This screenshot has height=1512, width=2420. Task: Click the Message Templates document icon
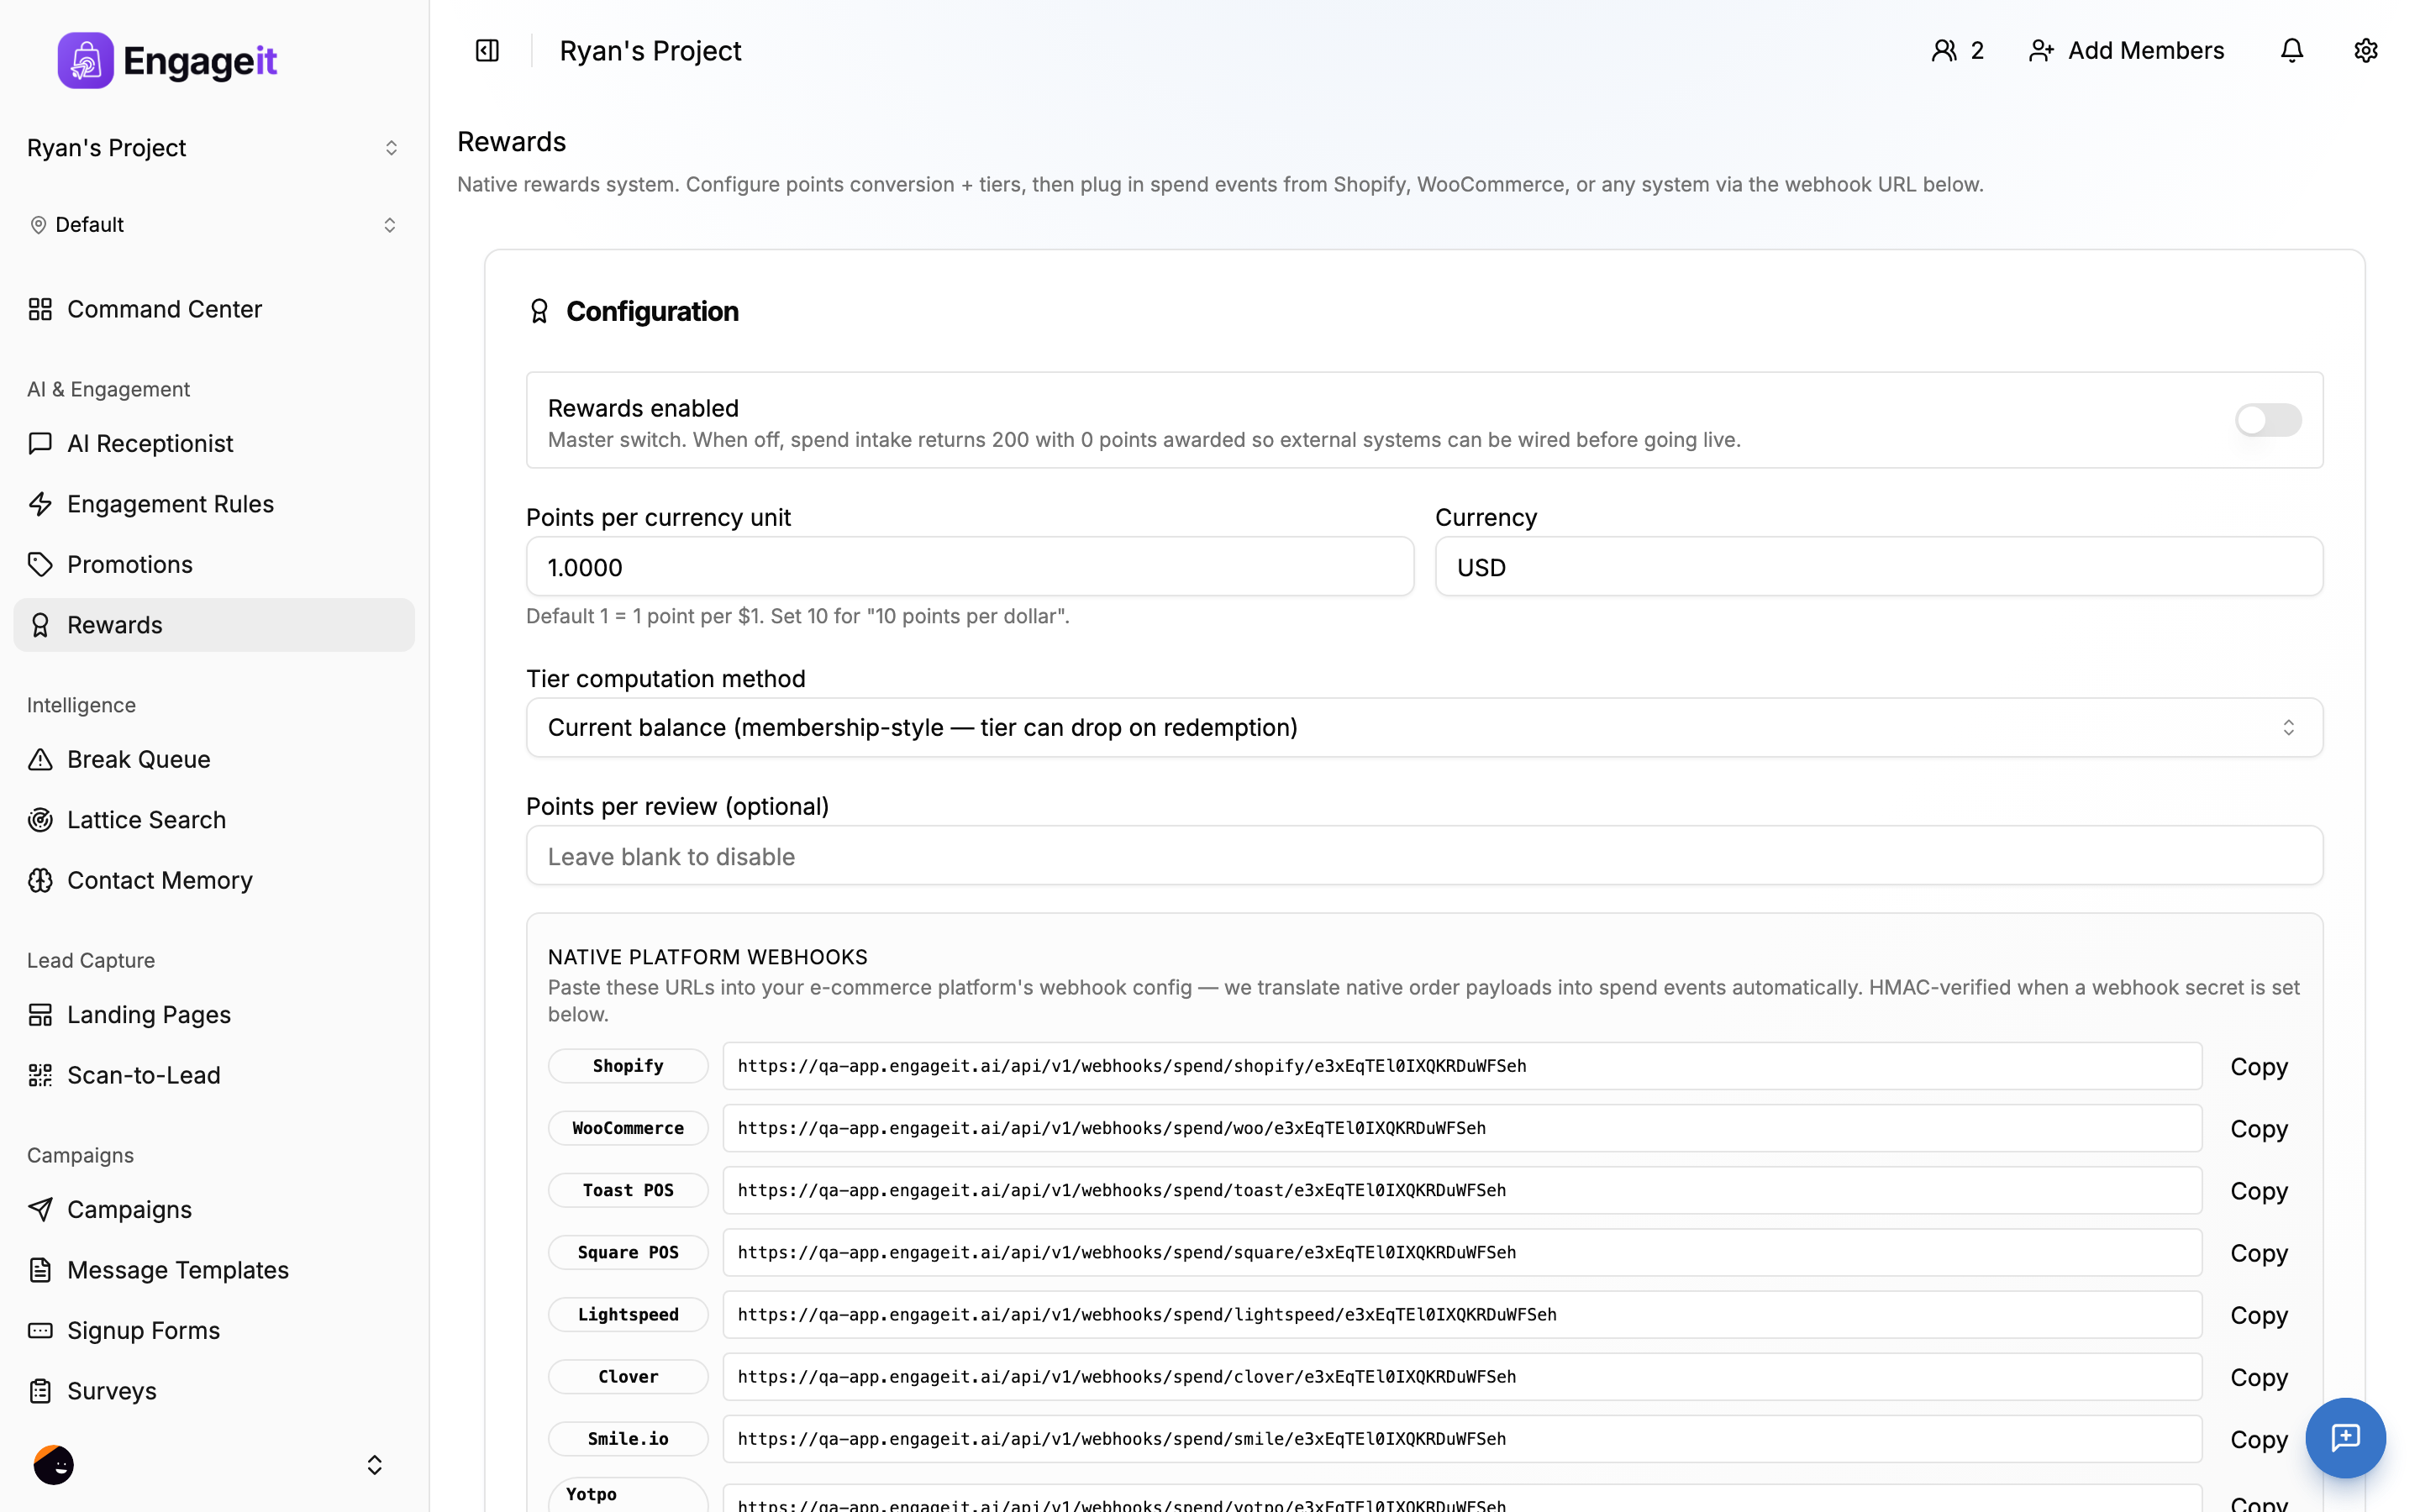click(x=40, y=1270)
